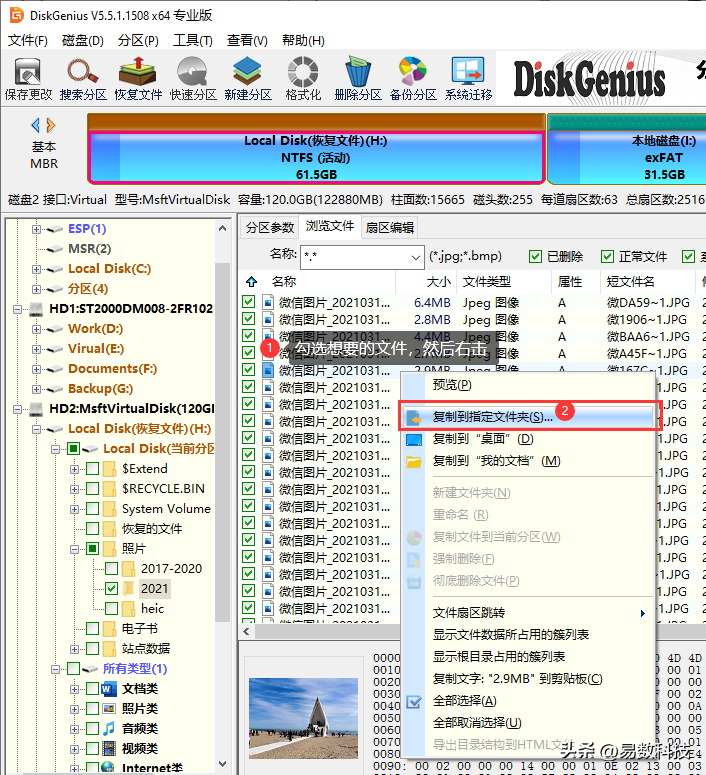Click the beach photo preview thumbnail
The image size is (706, 775).
(x=304, y=718)
